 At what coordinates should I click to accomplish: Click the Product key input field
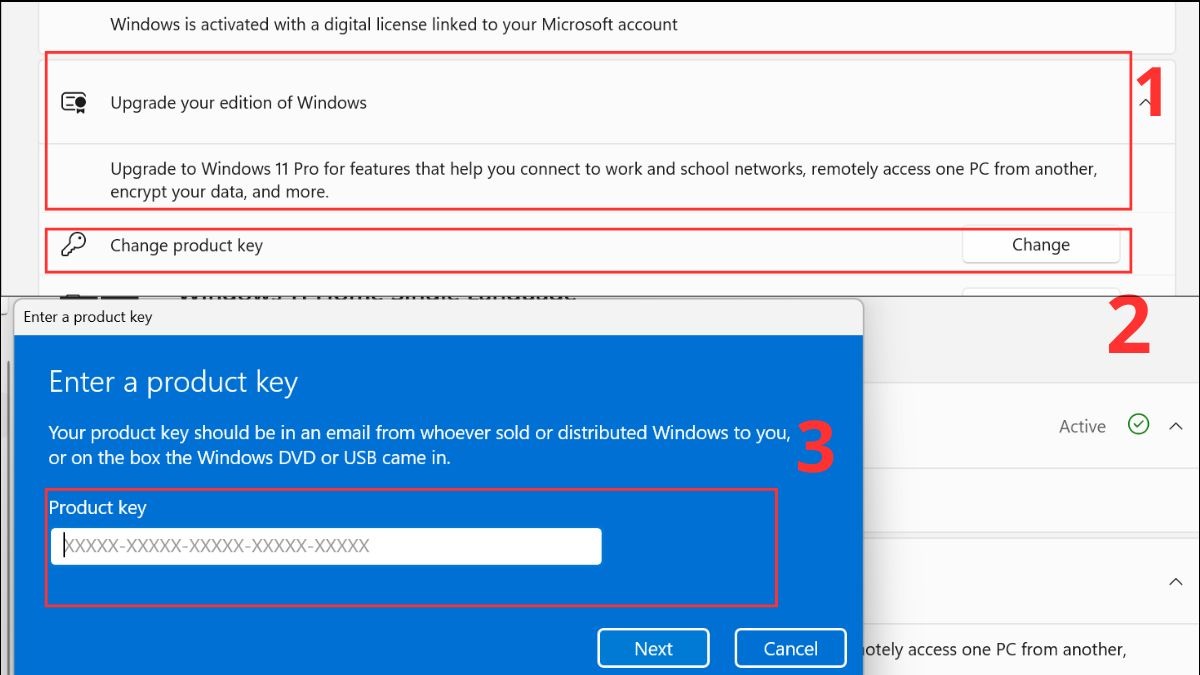pyautogui.click(x=326, y=546)
